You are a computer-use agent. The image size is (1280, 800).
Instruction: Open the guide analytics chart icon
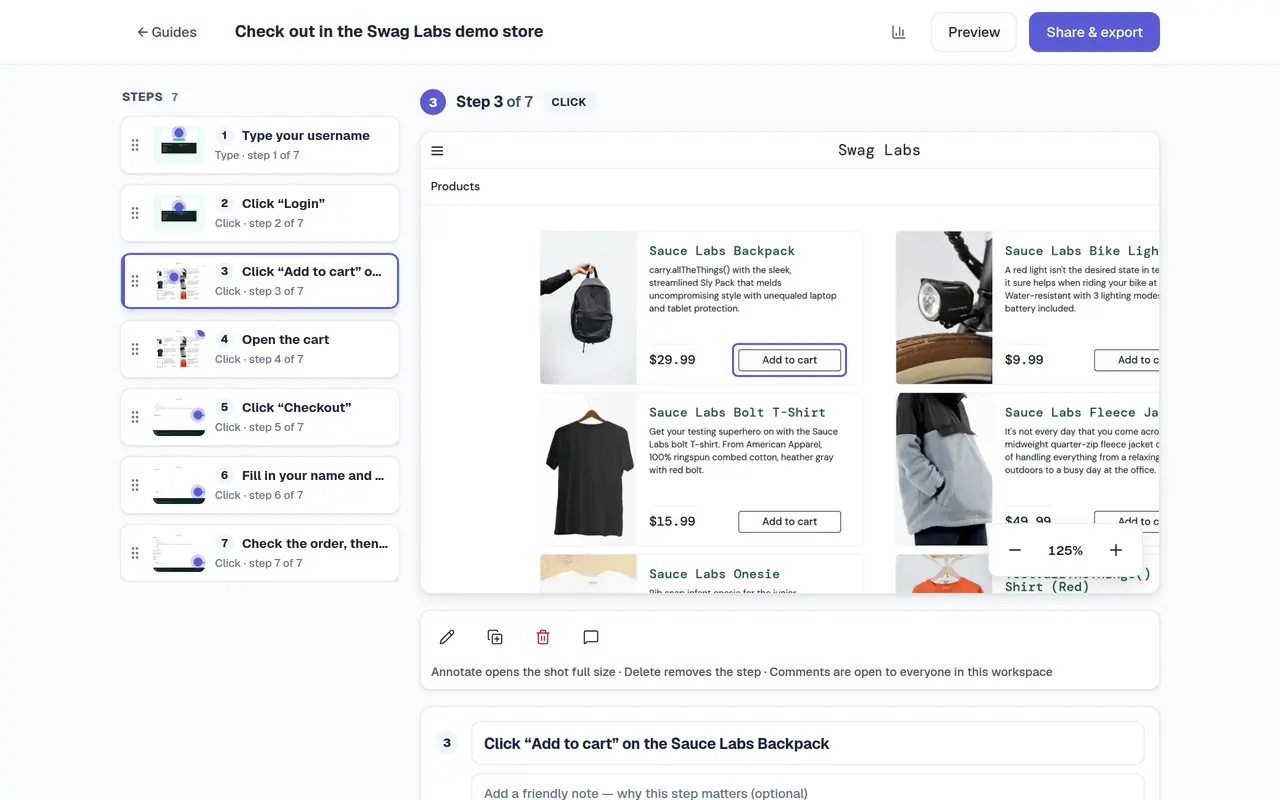pyautogui.click(x=898, y=32)
